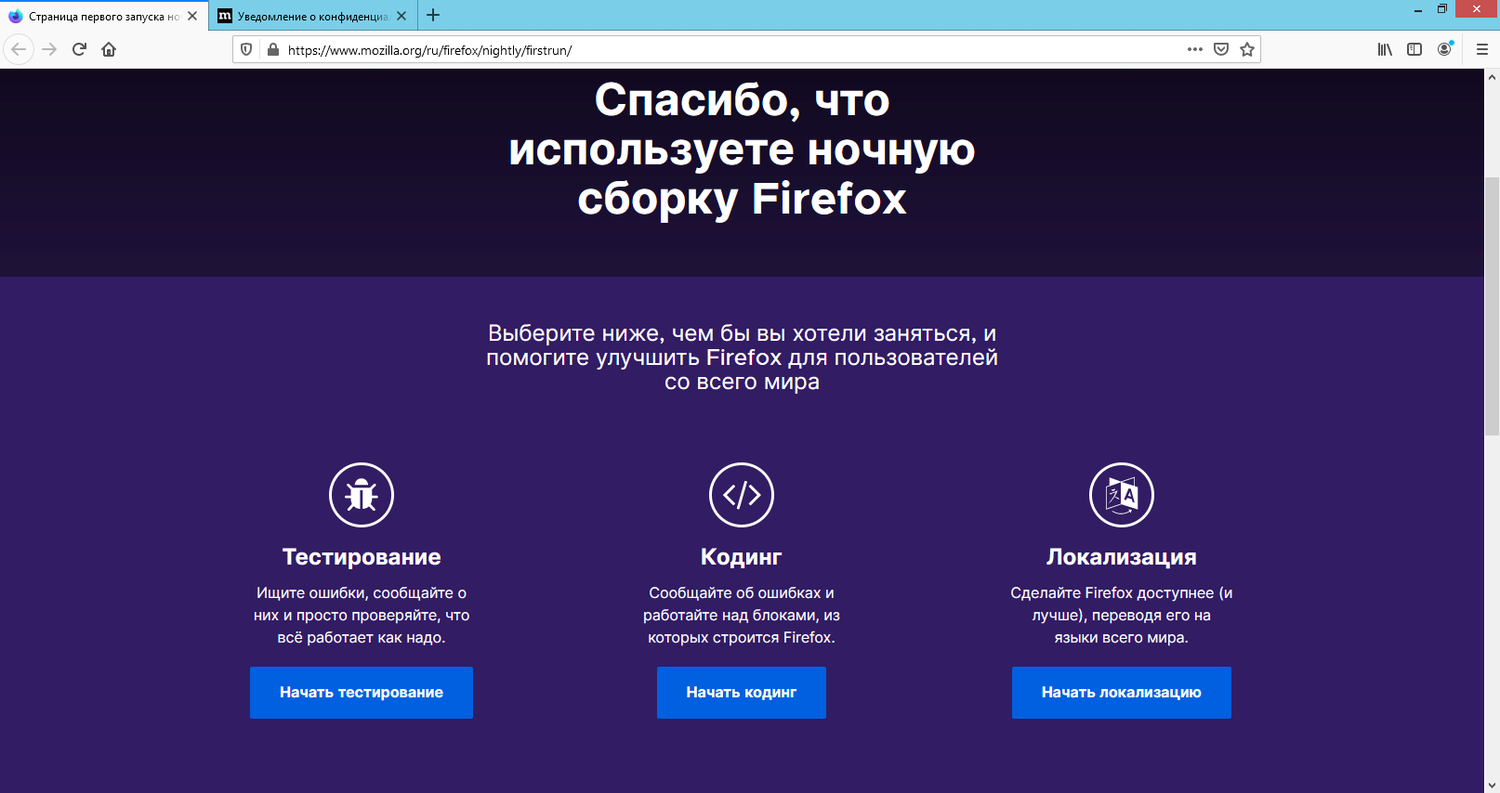1500x793 pixels.
Task: Go to the Home page icon
Action: (x=109, y=49)
